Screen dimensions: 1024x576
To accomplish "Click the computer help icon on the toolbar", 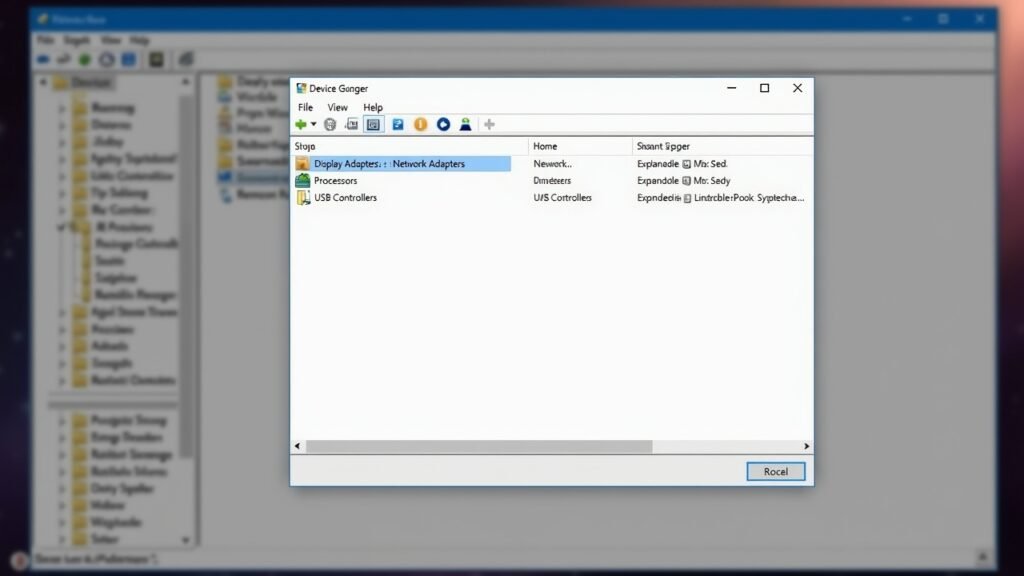I will click(330, 123).
